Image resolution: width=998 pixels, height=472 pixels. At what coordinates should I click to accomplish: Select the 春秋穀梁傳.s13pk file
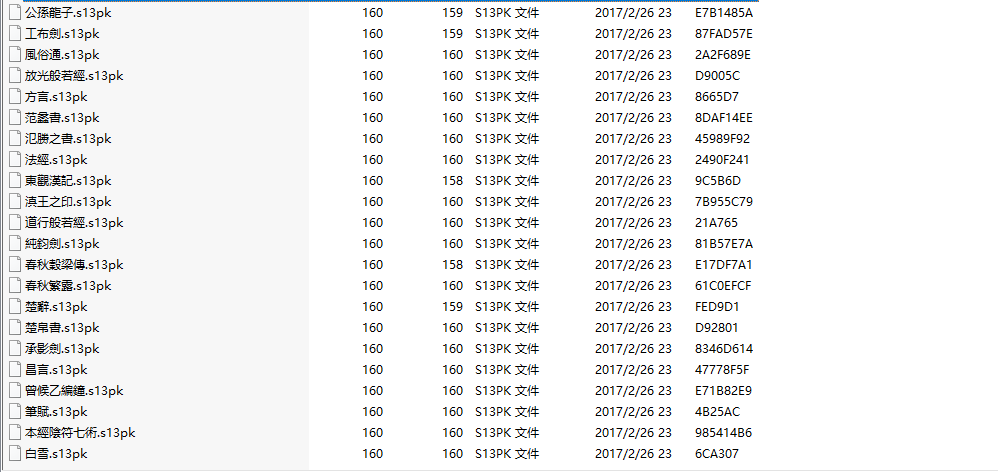click(74, 265)
